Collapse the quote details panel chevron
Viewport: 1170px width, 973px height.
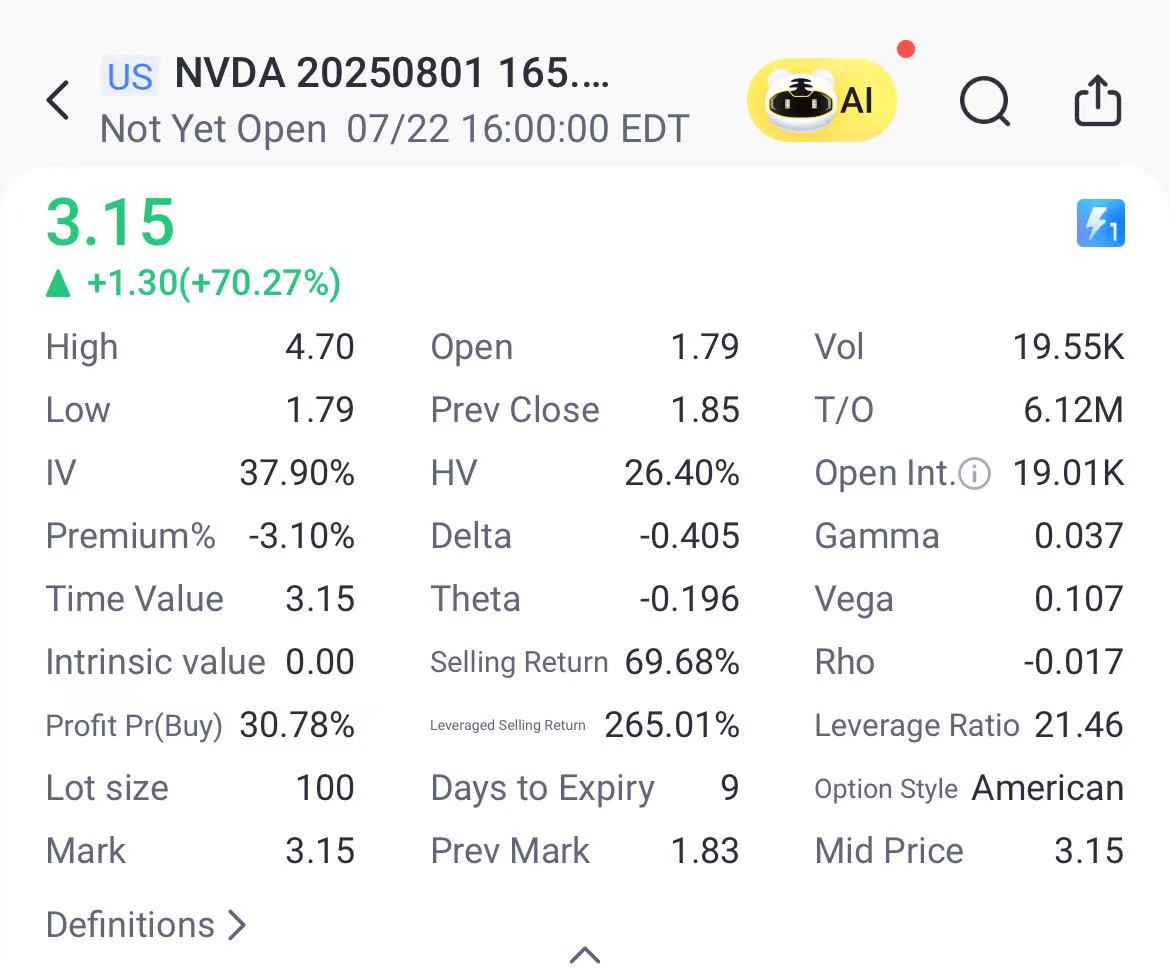[585, 955]
